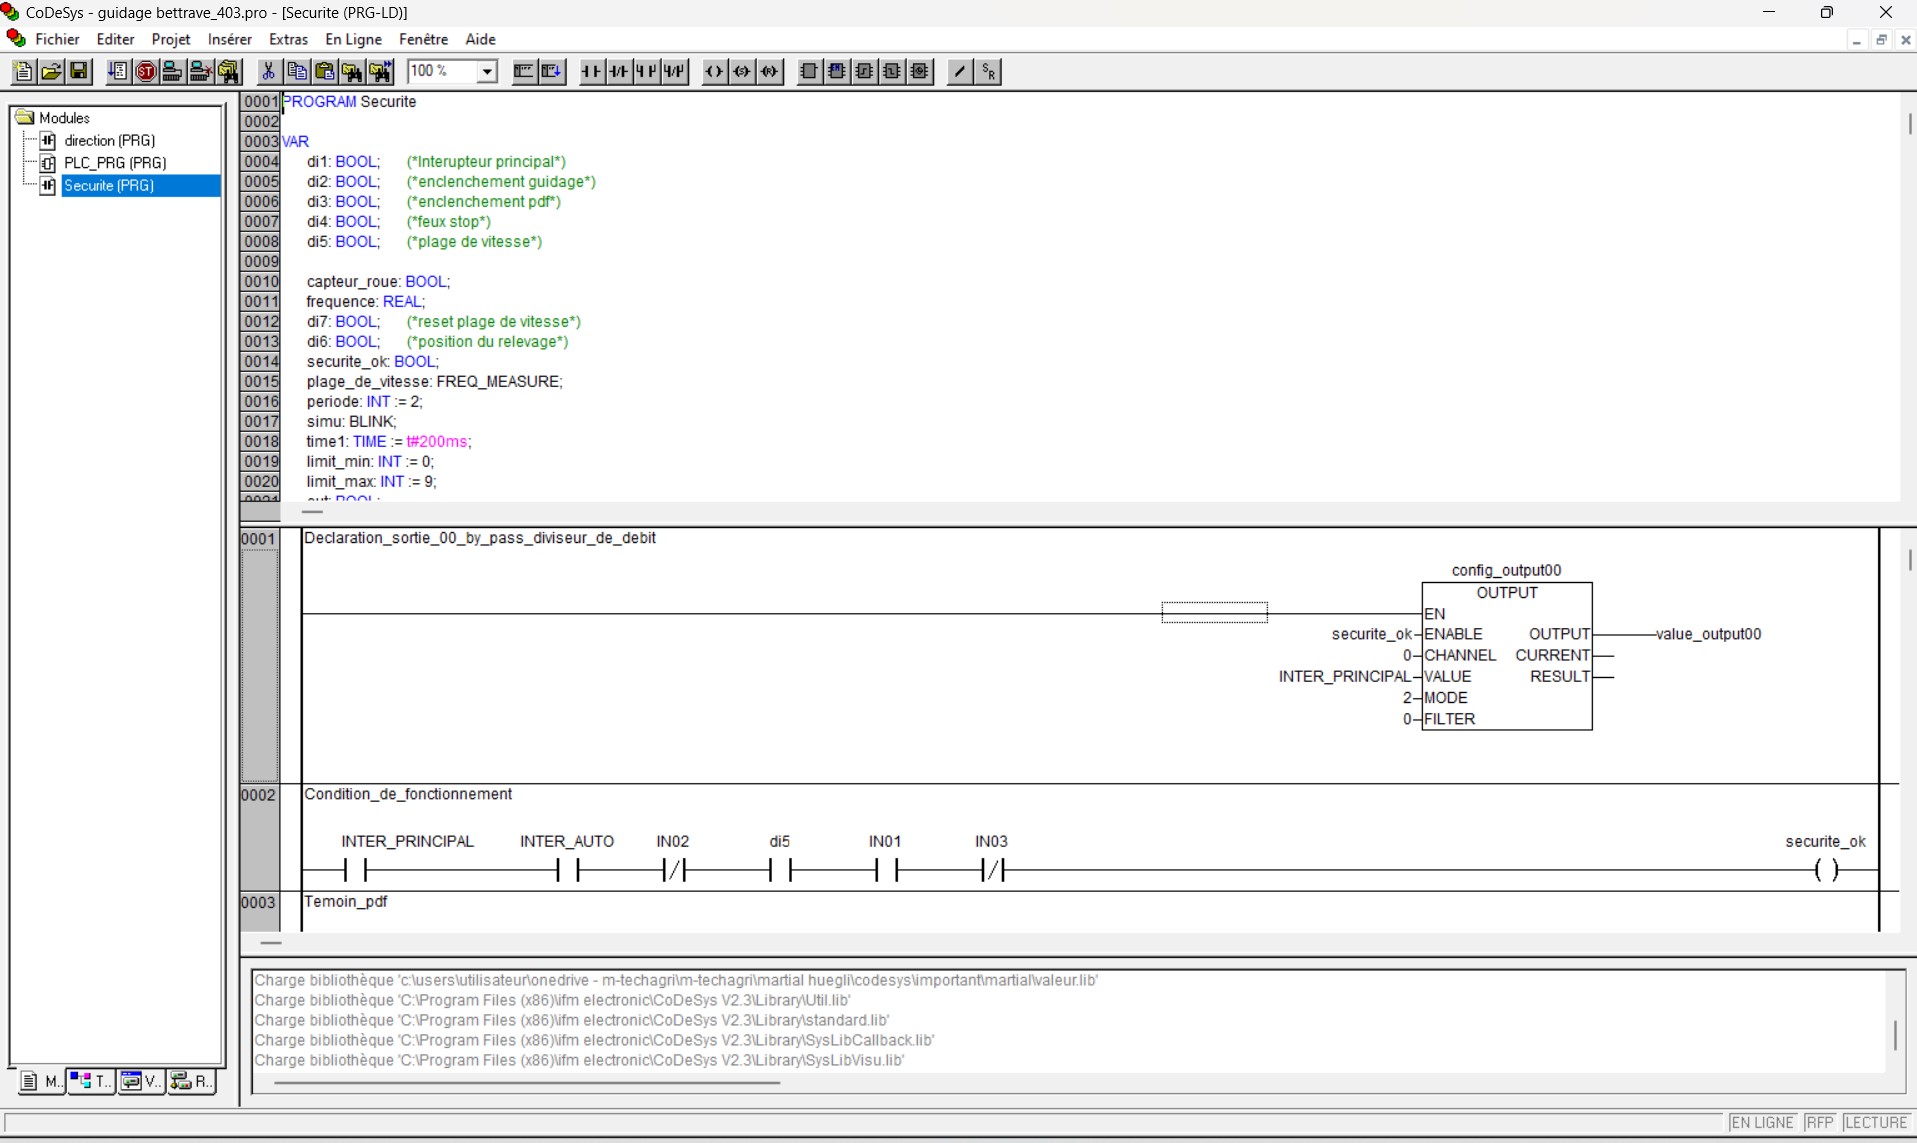The height and width of the screenshot is (1143, 1917).
Task: Click the red Stop icon in toolbar
Action: click(146, 71)
